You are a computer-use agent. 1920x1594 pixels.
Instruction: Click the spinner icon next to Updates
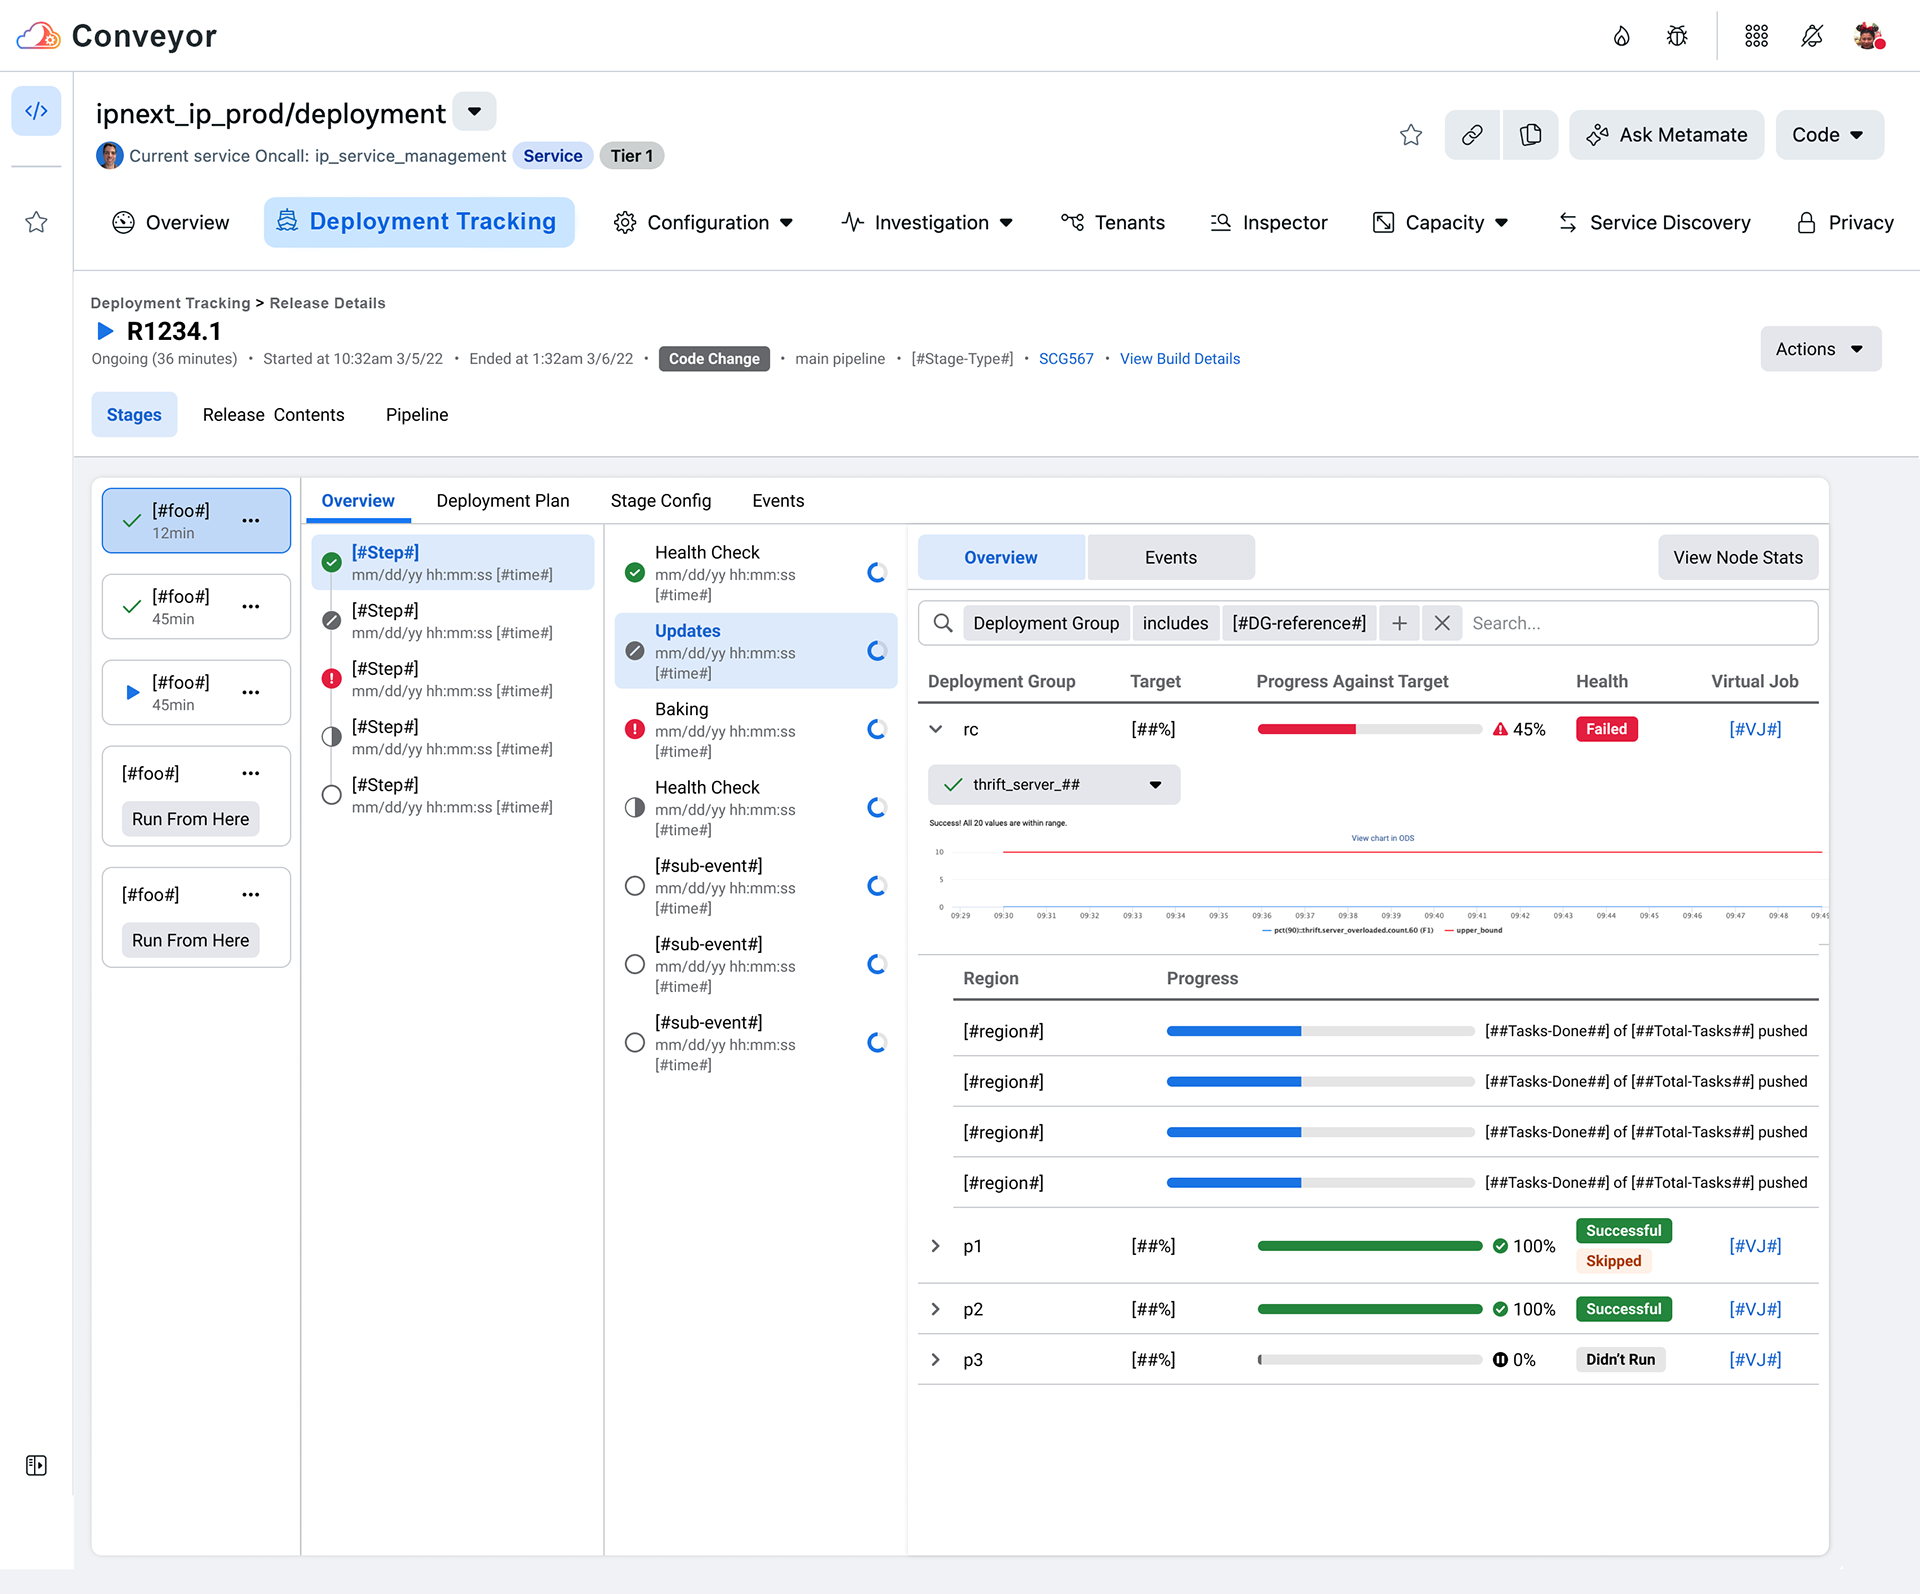point(877,651)
